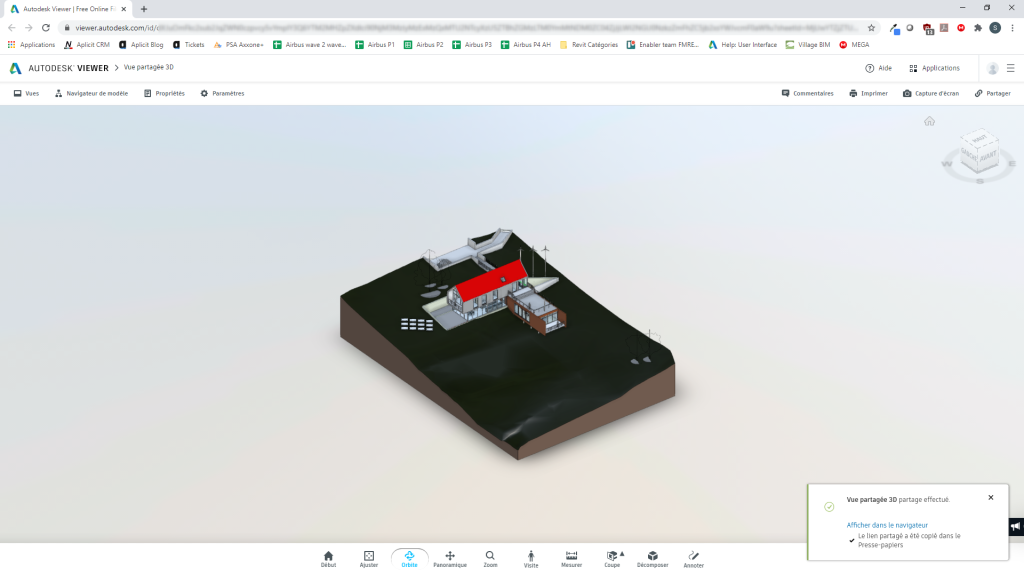Screen dimensions: 1024x575
Task: Click the Zoom tool
Action: click(490, 558)
